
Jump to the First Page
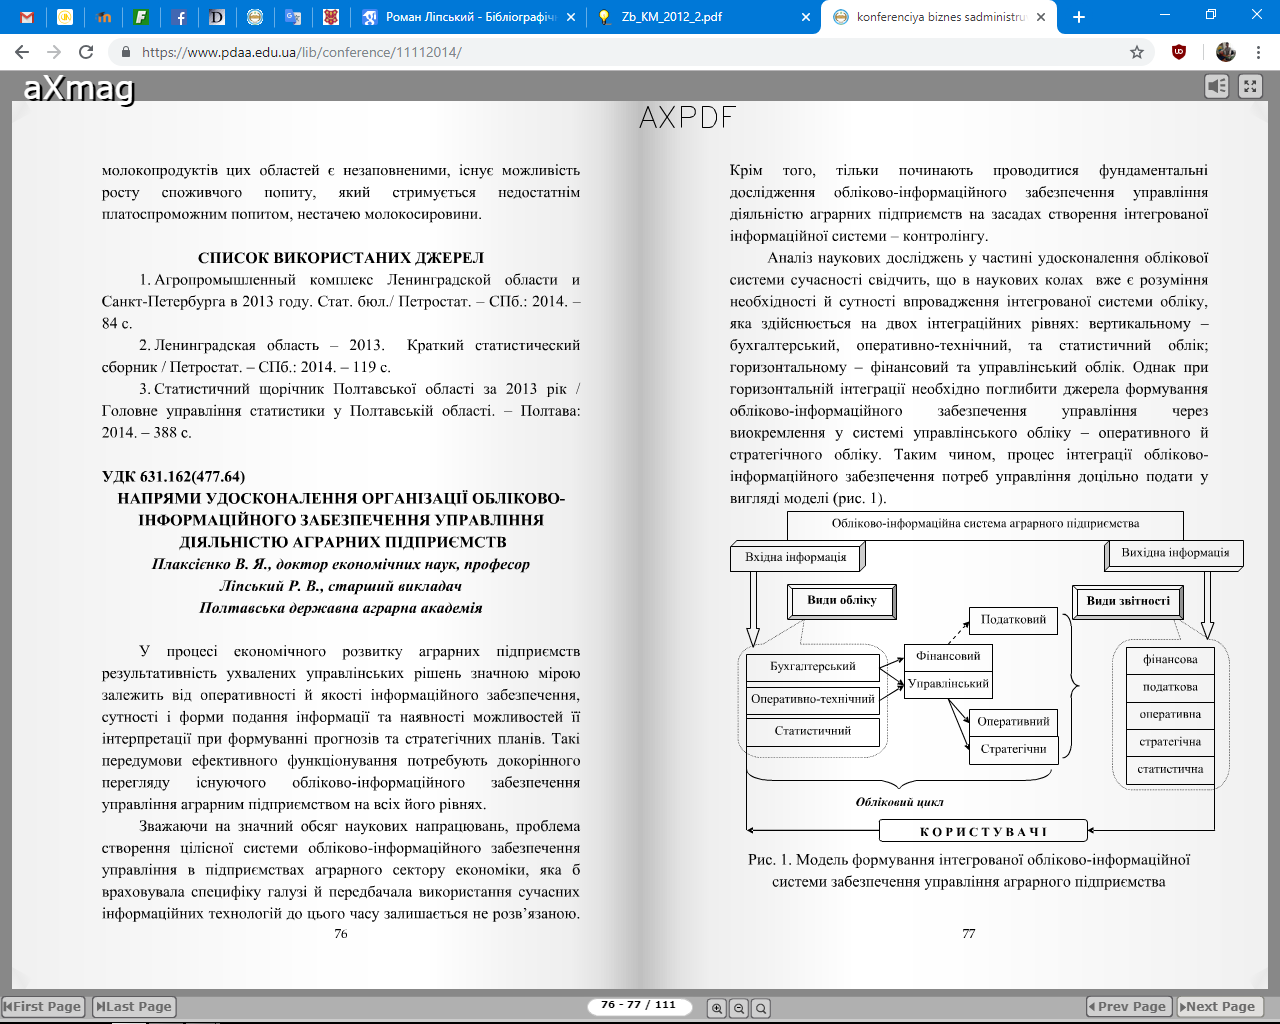click(43, 1007)
